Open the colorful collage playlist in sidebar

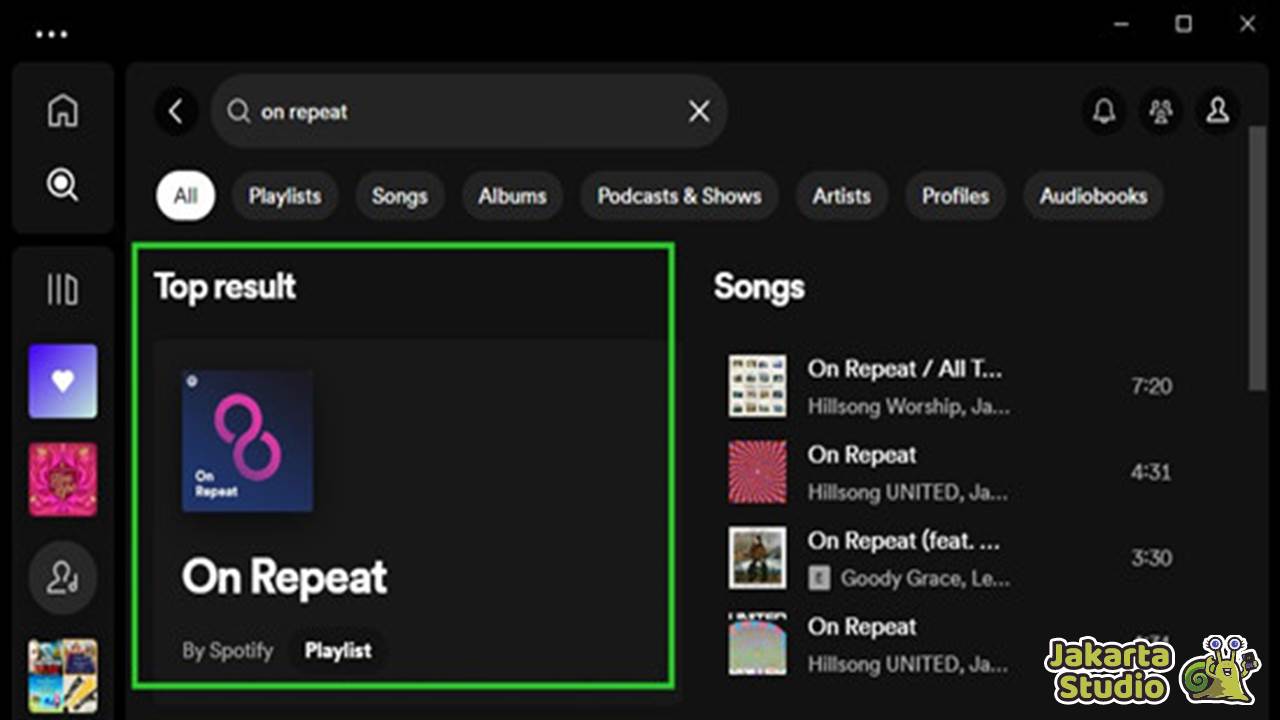63,677
